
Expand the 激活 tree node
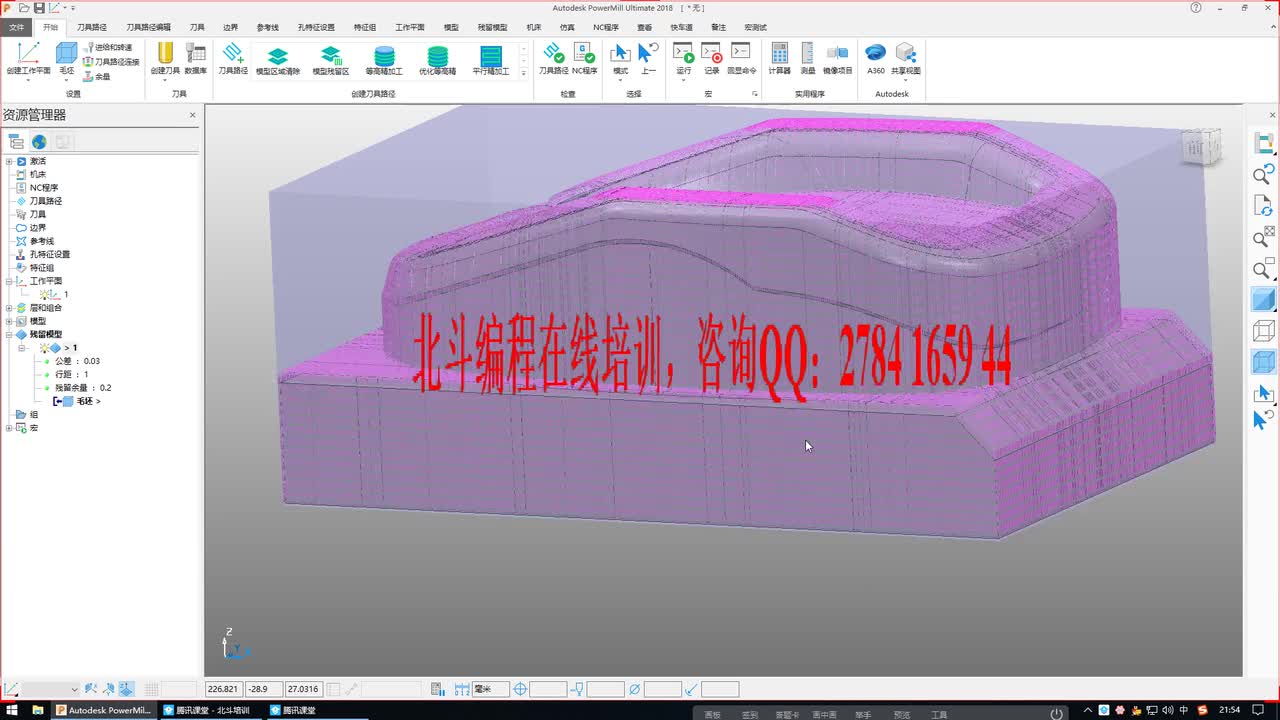9,161
